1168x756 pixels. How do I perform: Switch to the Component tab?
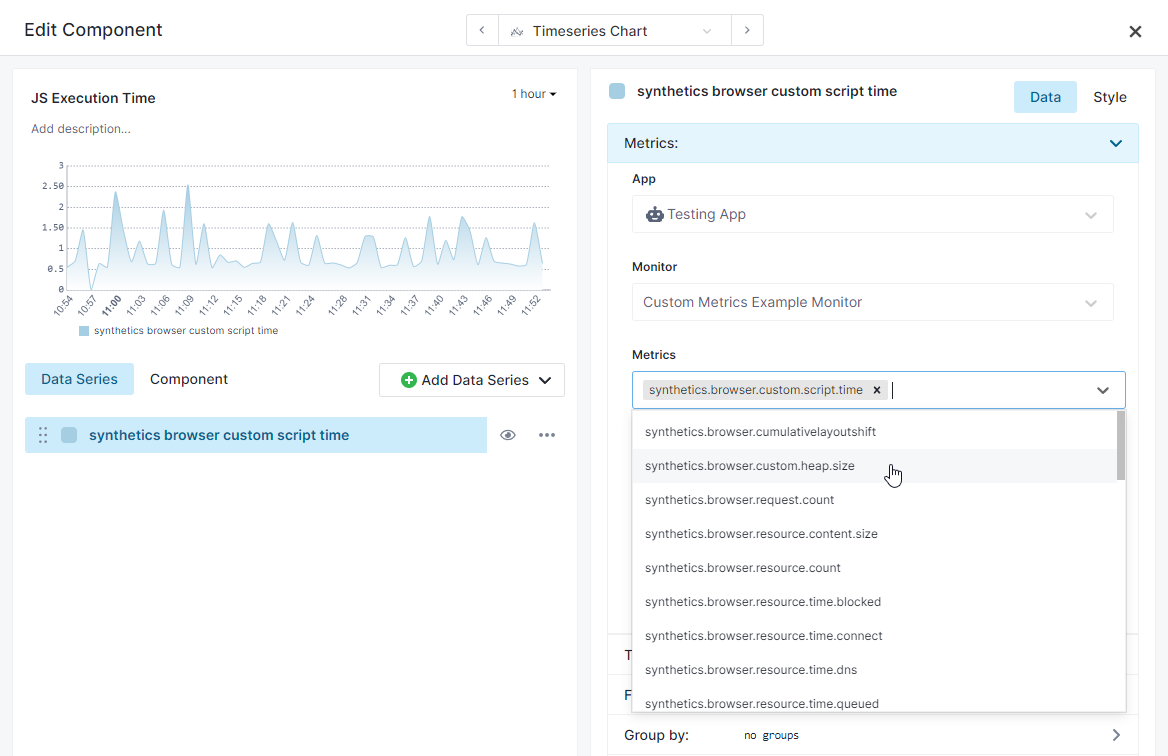tap(188, 379)
